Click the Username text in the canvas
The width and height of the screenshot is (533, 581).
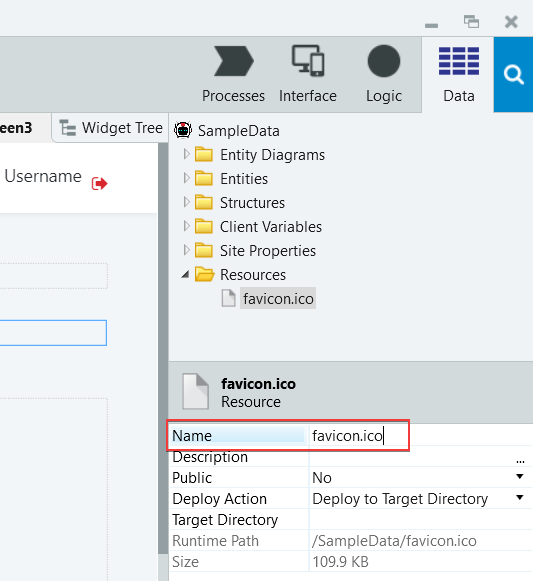(x=43, y=176)
